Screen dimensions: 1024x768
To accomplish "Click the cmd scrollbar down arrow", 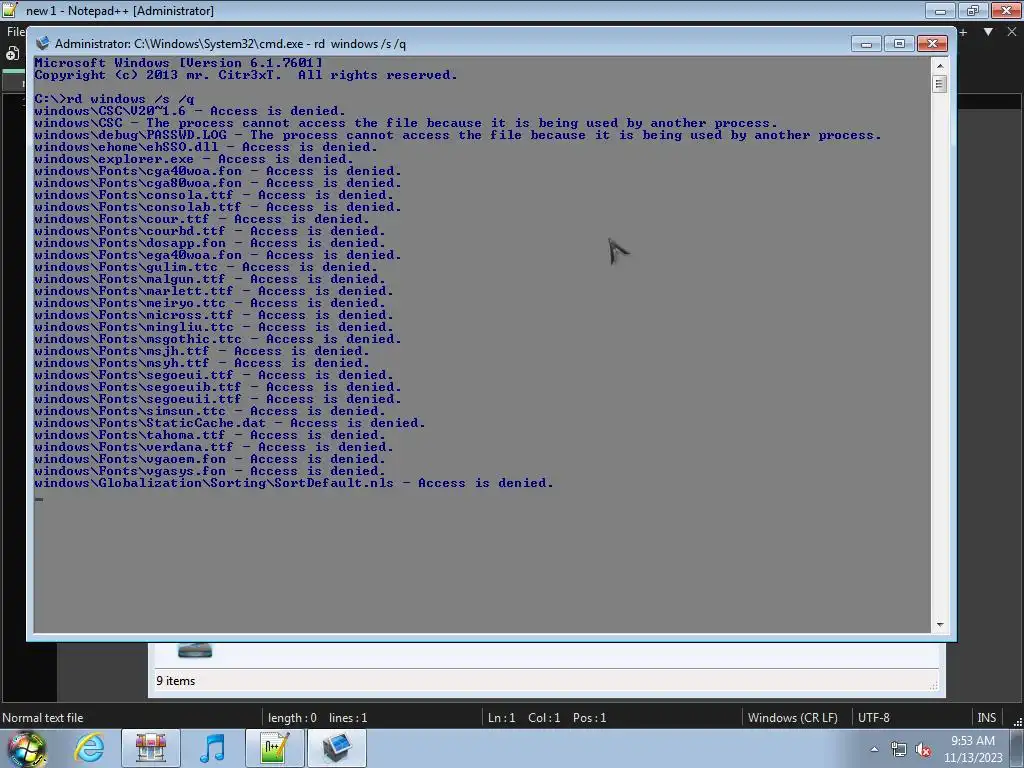I will [940, 625].
